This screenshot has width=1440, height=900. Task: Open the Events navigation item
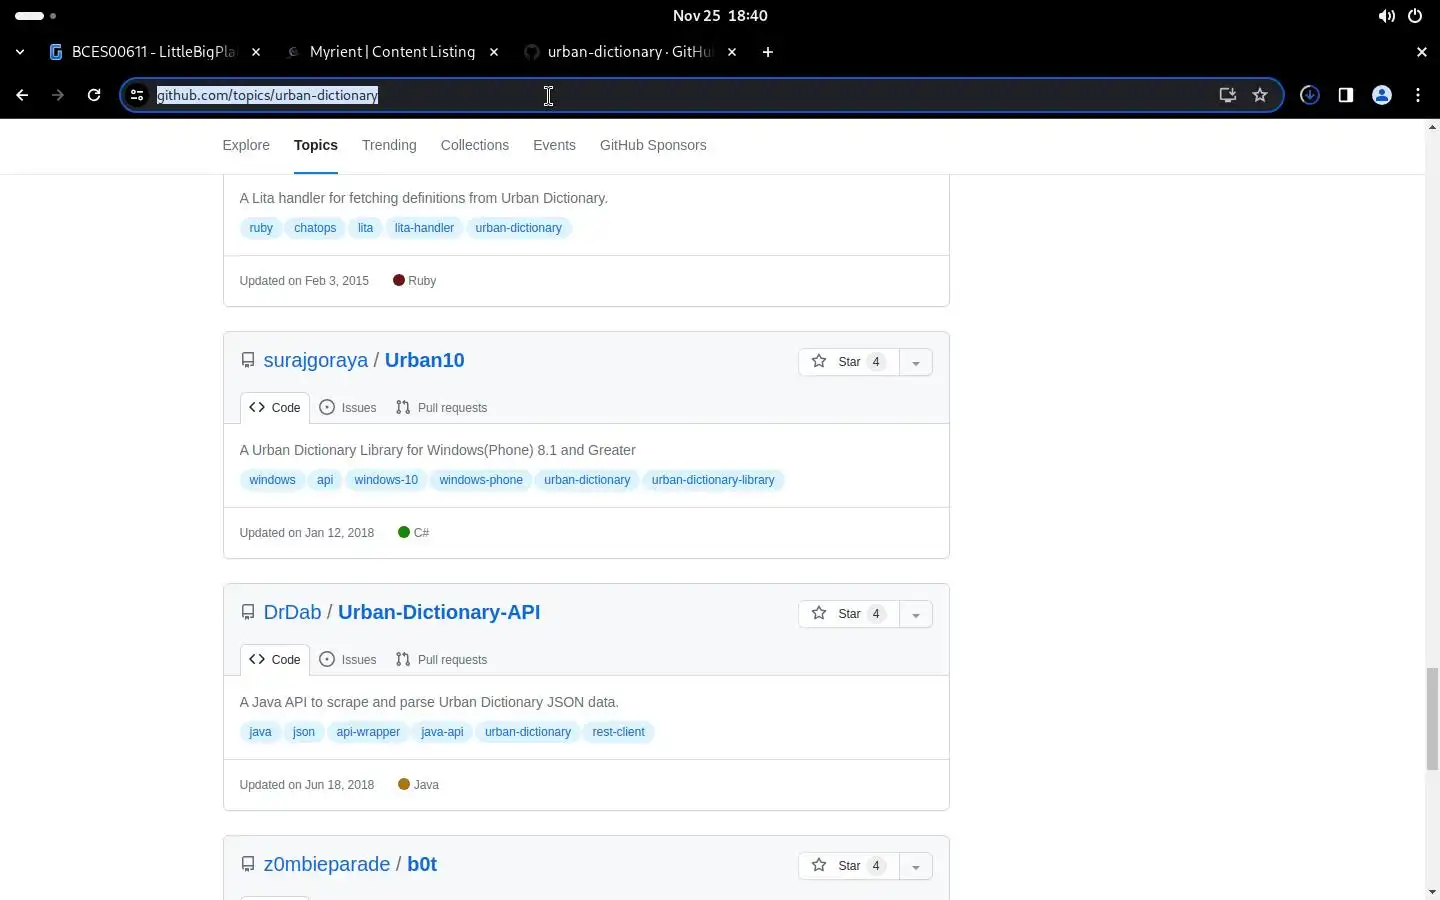(x=554, y=145)
